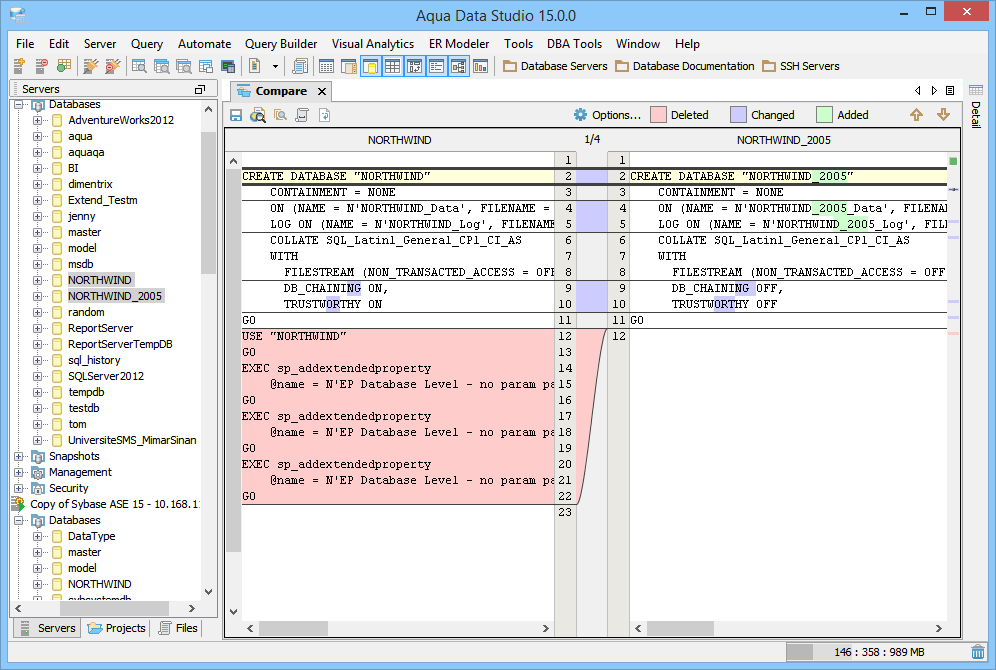
Task: Toggle the highlighted ER diagram view icon
Action: pyautogui.click(x=414, y=66)
